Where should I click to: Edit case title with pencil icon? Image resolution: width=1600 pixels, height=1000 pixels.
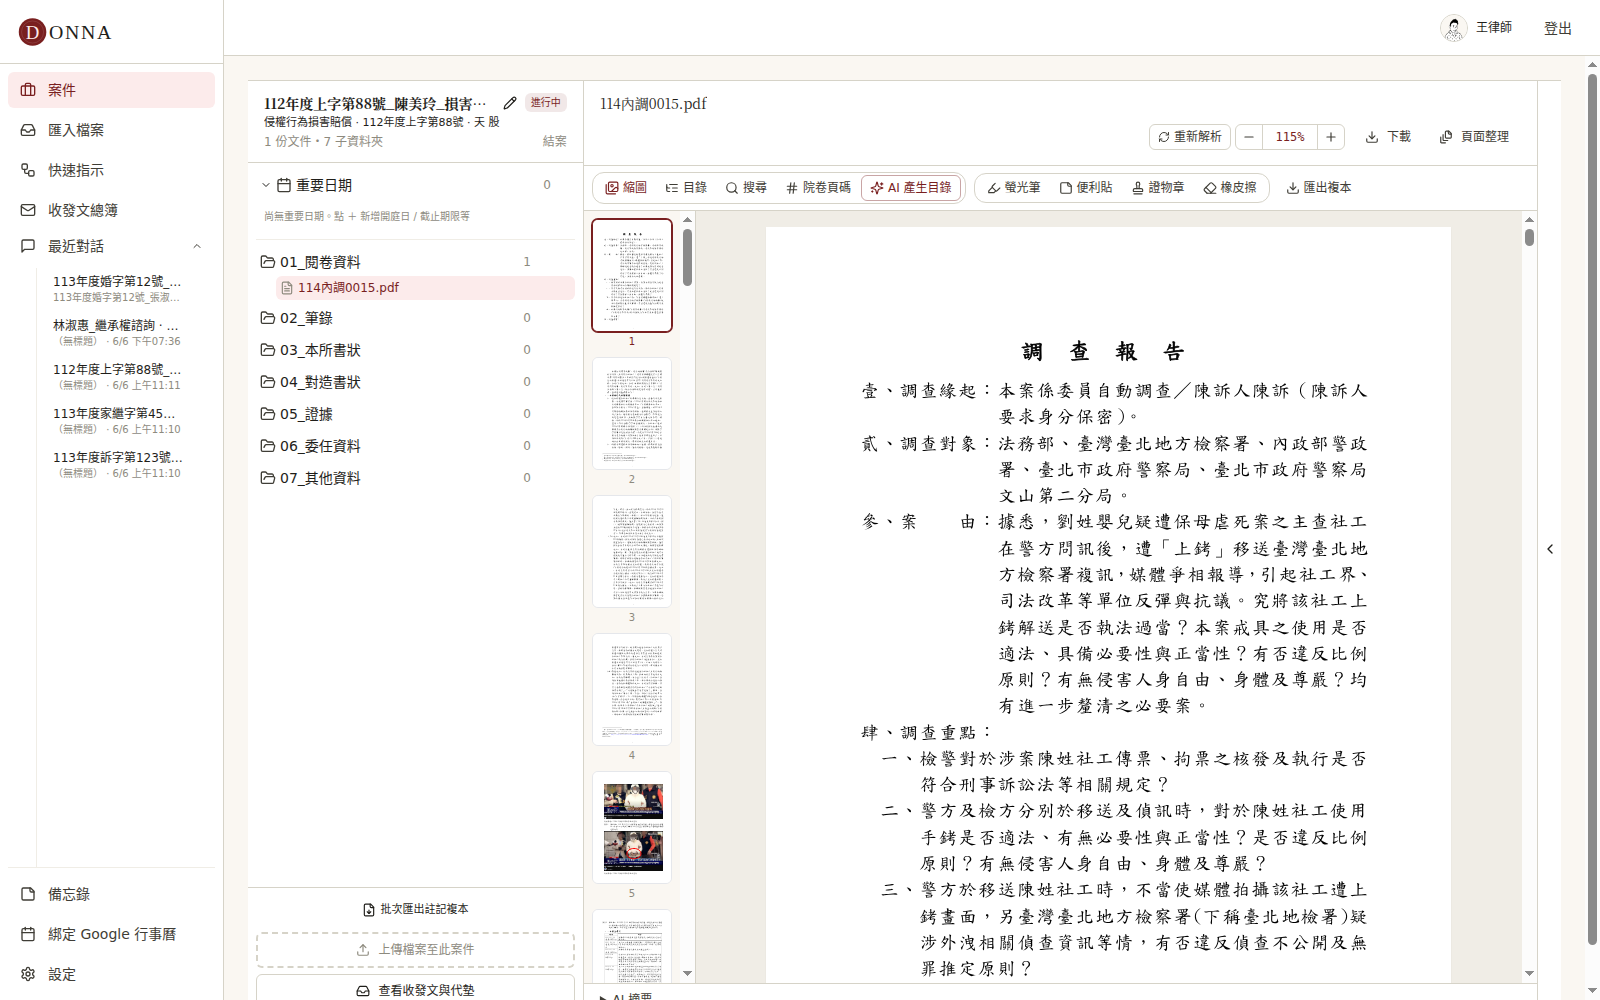510,103
